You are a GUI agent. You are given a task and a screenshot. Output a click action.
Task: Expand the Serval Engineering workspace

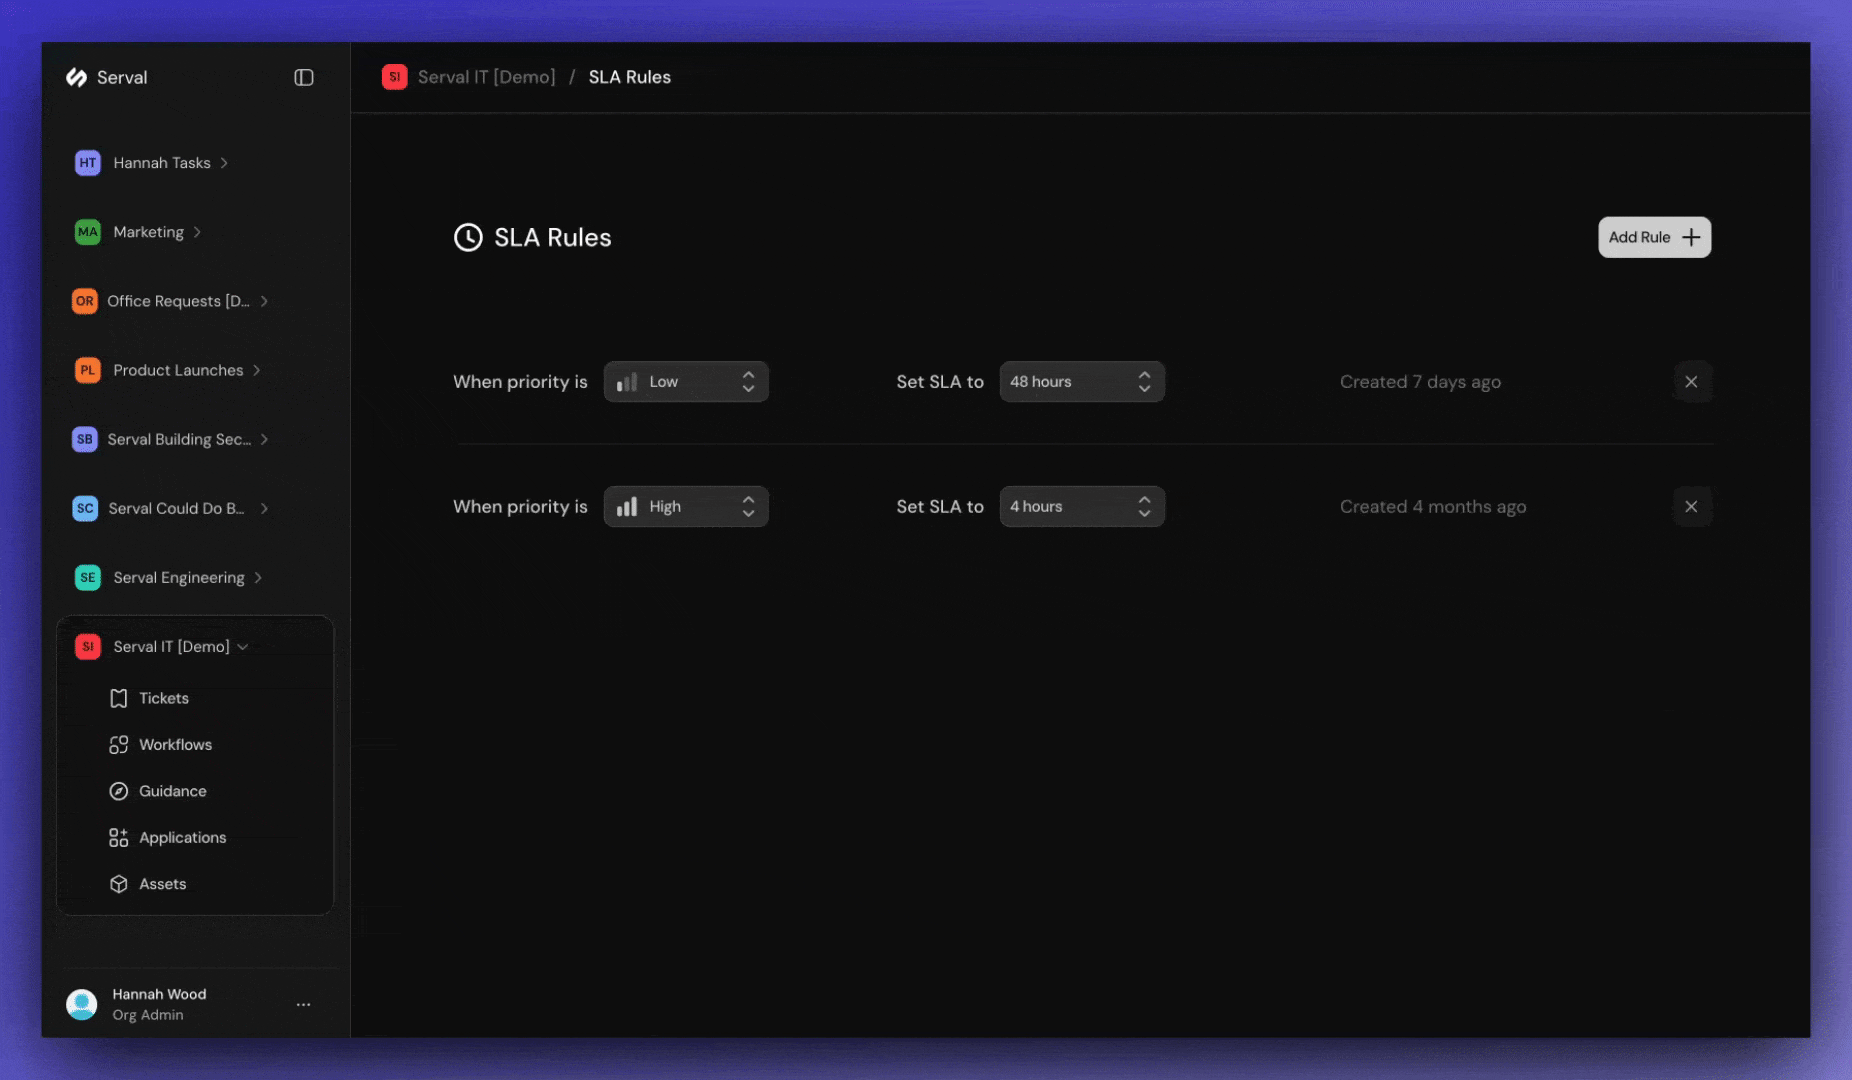pos(259,577)
